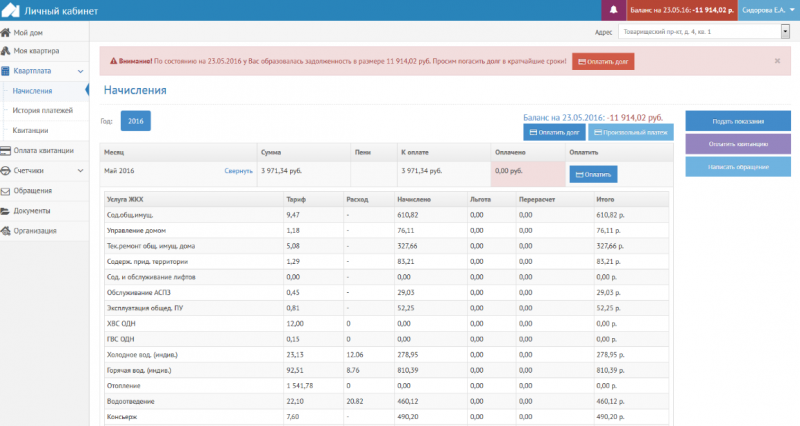Open the Адрес address dropdown
The width and height of the screenshot is (800, 426).
[x=784, y=31]
